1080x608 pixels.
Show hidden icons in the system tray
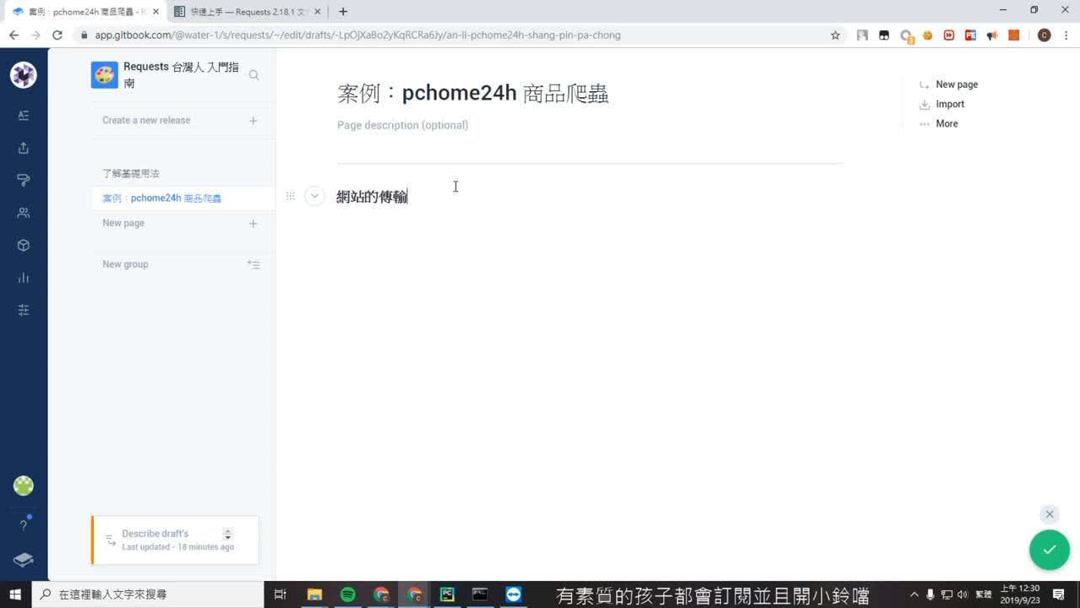pyautogui.click(x=914, y=594)
